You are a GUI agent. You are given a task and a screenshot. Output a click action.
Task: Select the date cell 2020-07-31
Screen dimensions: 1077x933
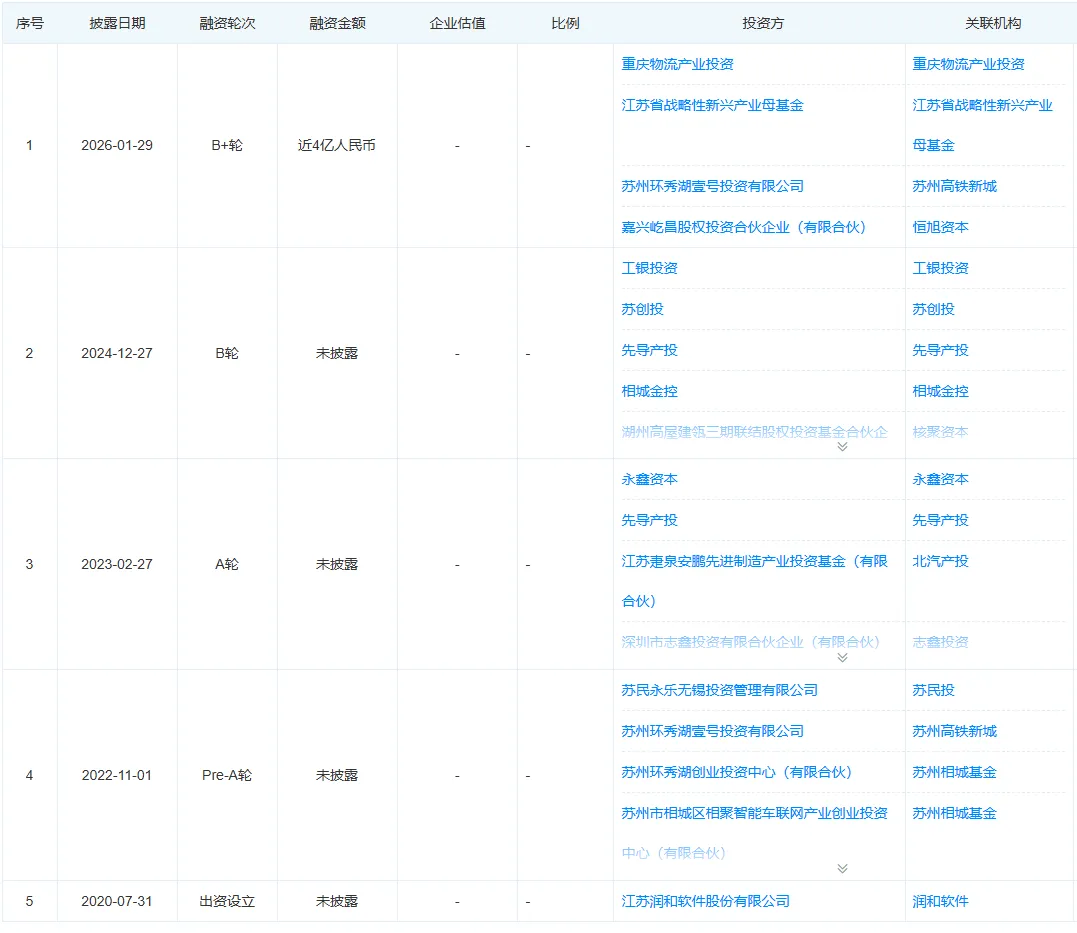click(x=117, y=901)
